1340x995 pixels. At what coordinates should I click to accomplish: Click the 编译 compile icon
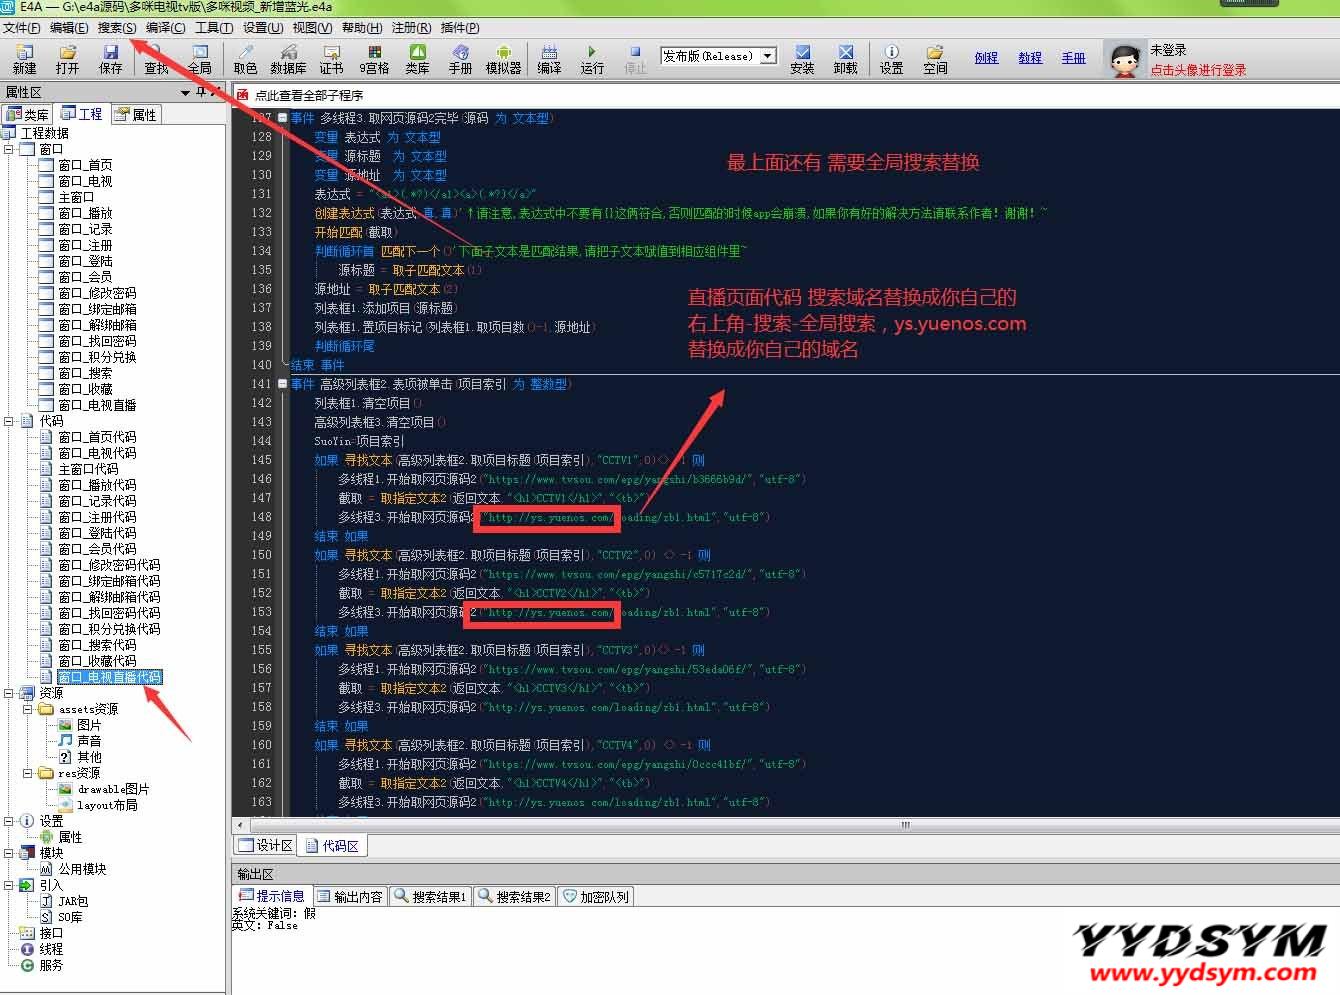(549, 59)
